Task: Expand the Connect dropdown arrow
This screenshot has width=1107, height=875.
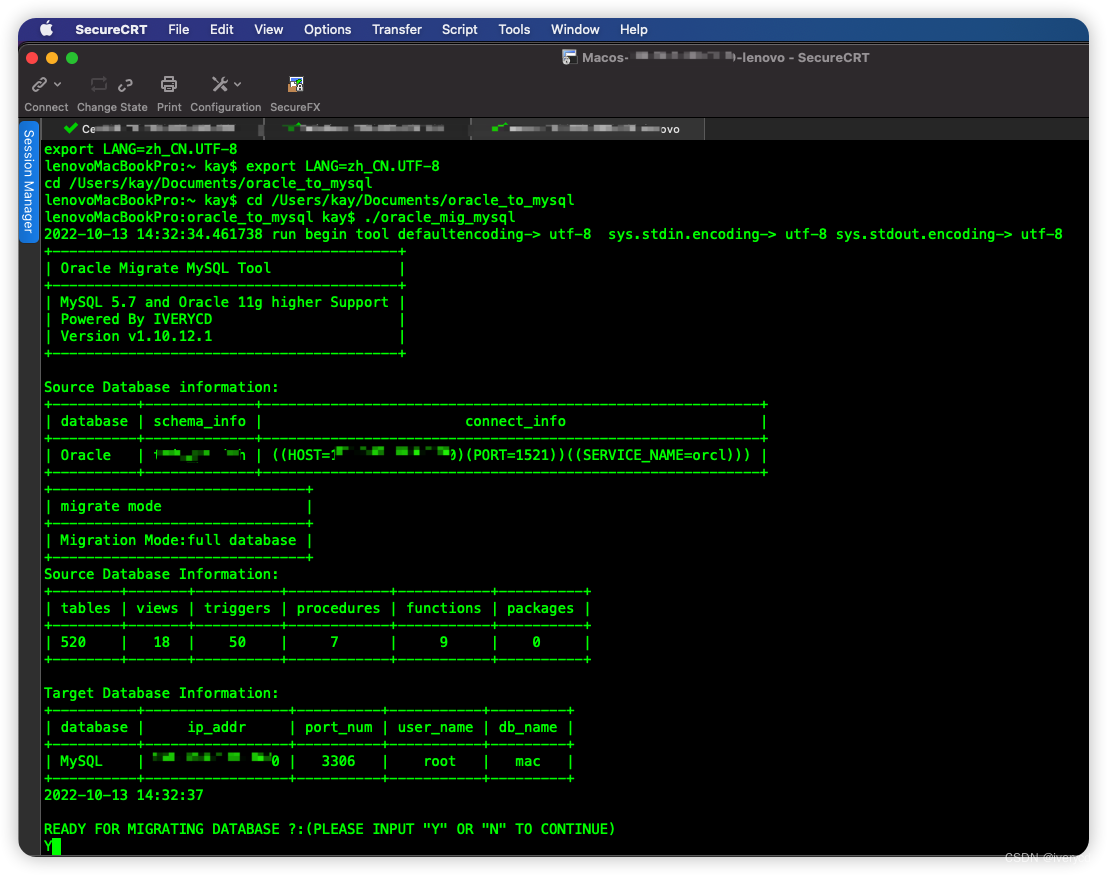Action: click(58, 84)
